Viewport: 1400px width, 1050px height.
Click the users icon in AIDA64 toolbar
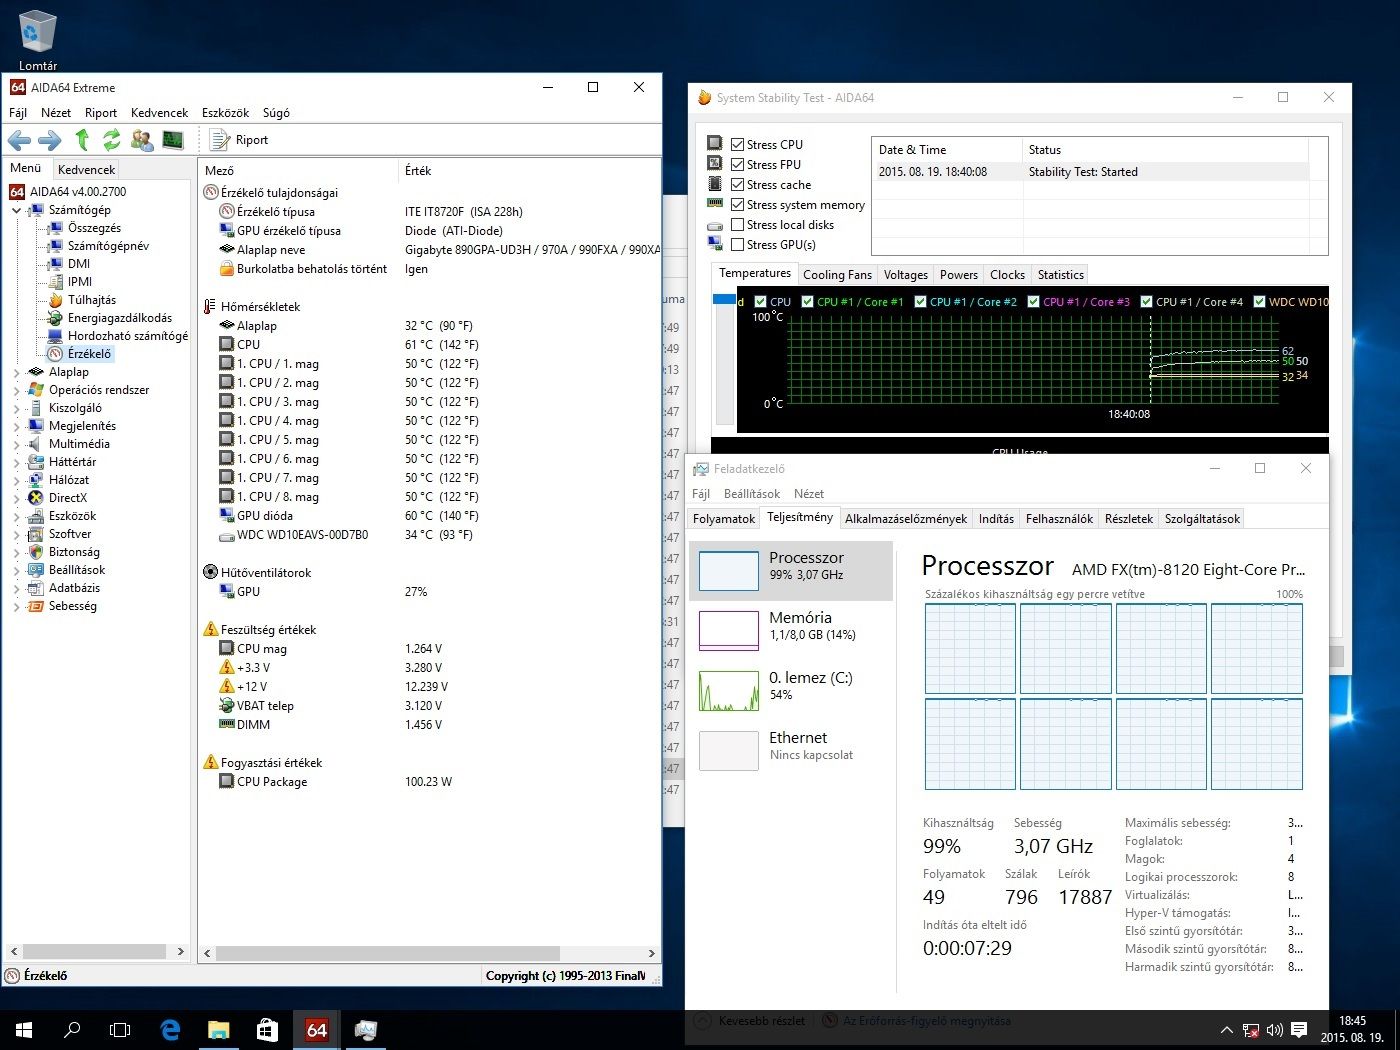142,140
